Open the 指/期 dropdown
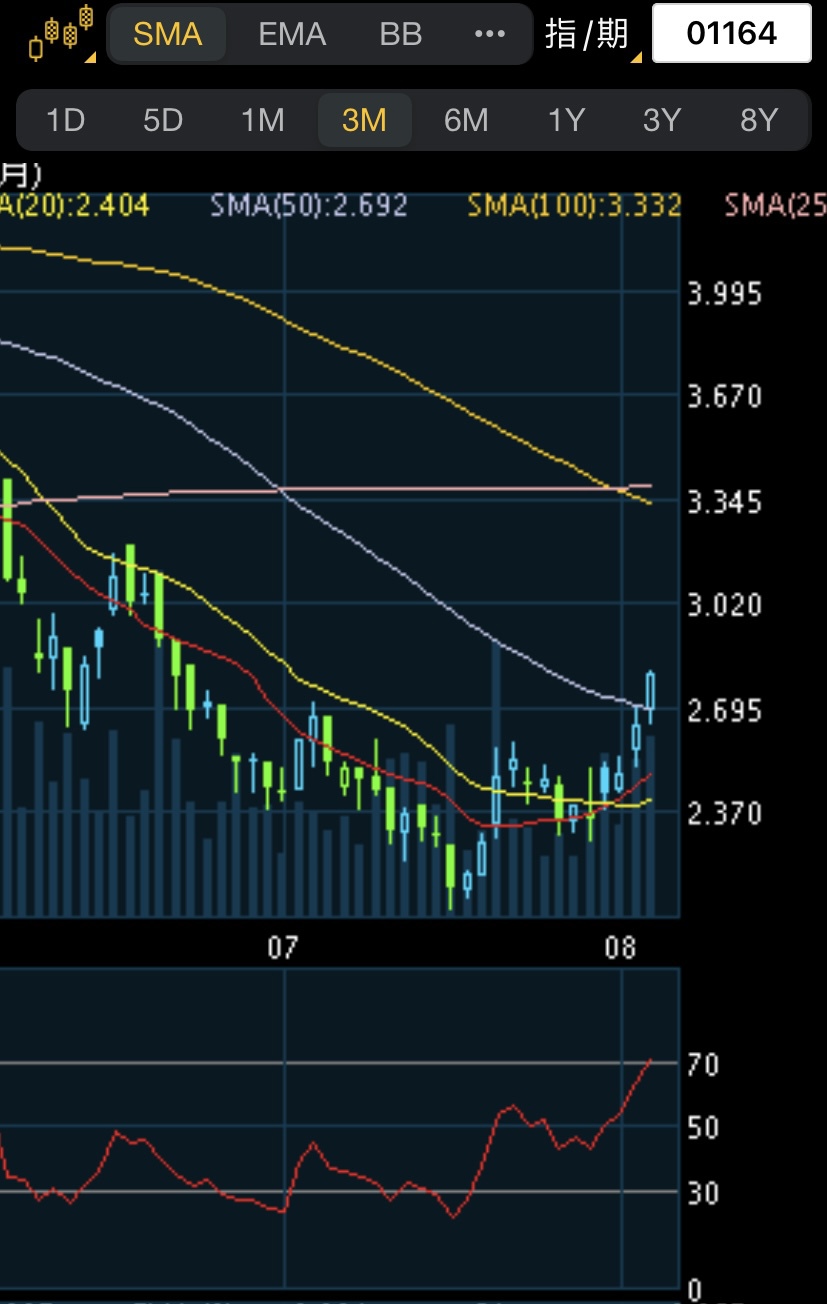 (592, 34)
